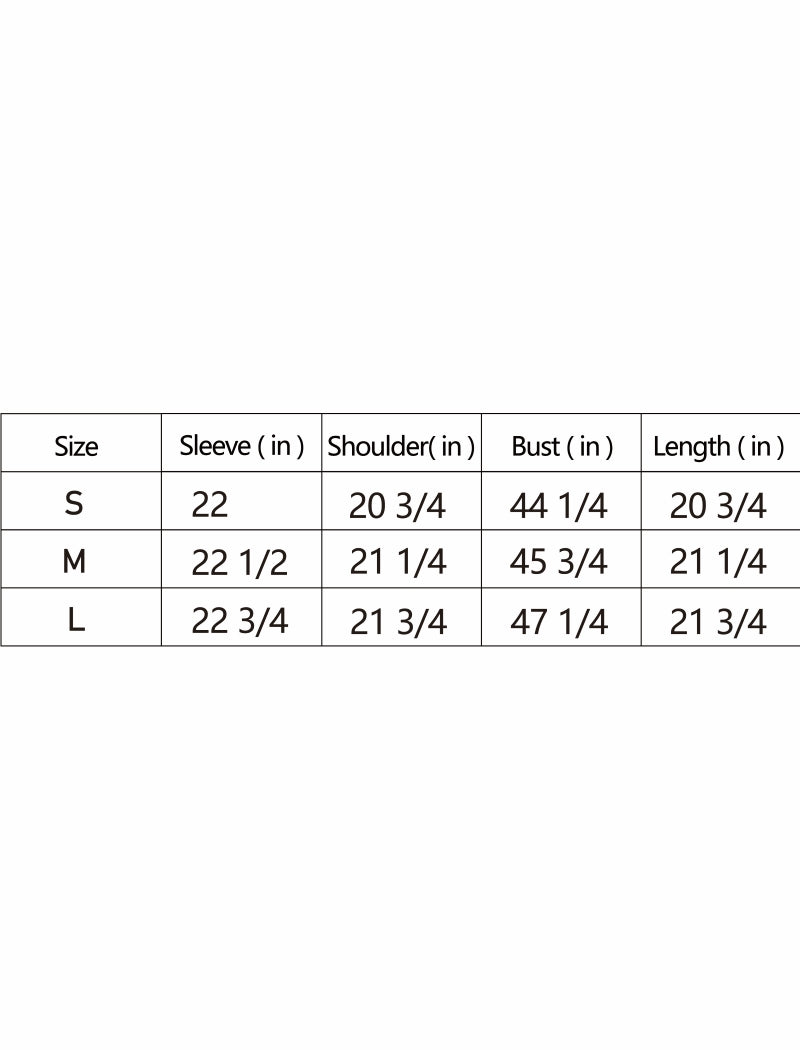This screenshot has width=800, height=1050.
Task: Click sleeve value 22 3/4 for size L
Action: pos(239,621)
